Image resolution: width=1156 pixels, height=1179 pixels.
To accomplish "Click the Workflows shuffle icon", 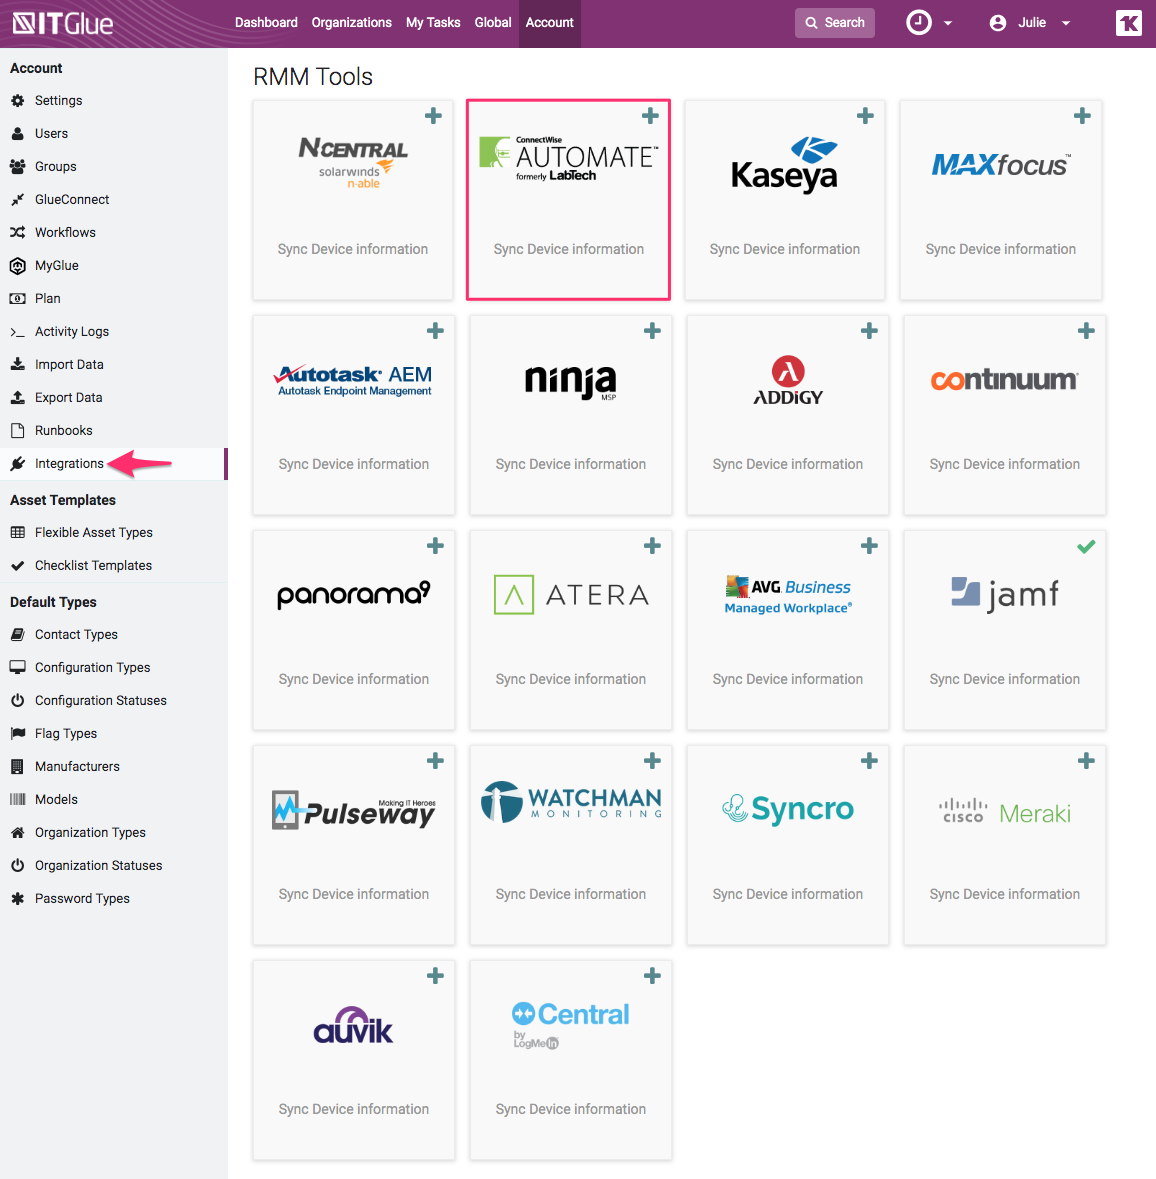I will pos(18,232).
